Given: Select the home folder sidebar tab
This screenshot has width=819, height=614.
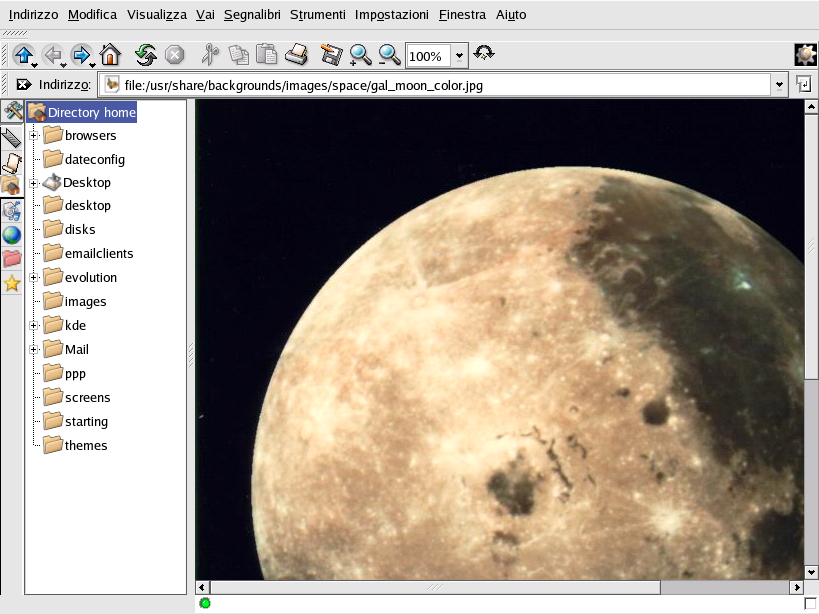Looking at the screenshot, I should pos(11,186).
